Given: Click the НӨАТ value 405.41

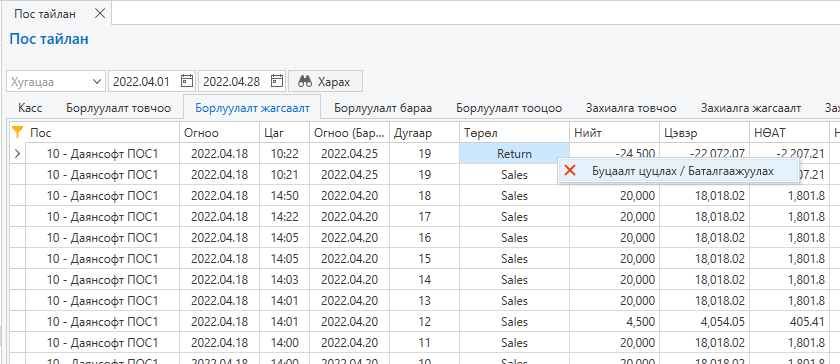Looking at the screenshot, I should click(789, 321).
